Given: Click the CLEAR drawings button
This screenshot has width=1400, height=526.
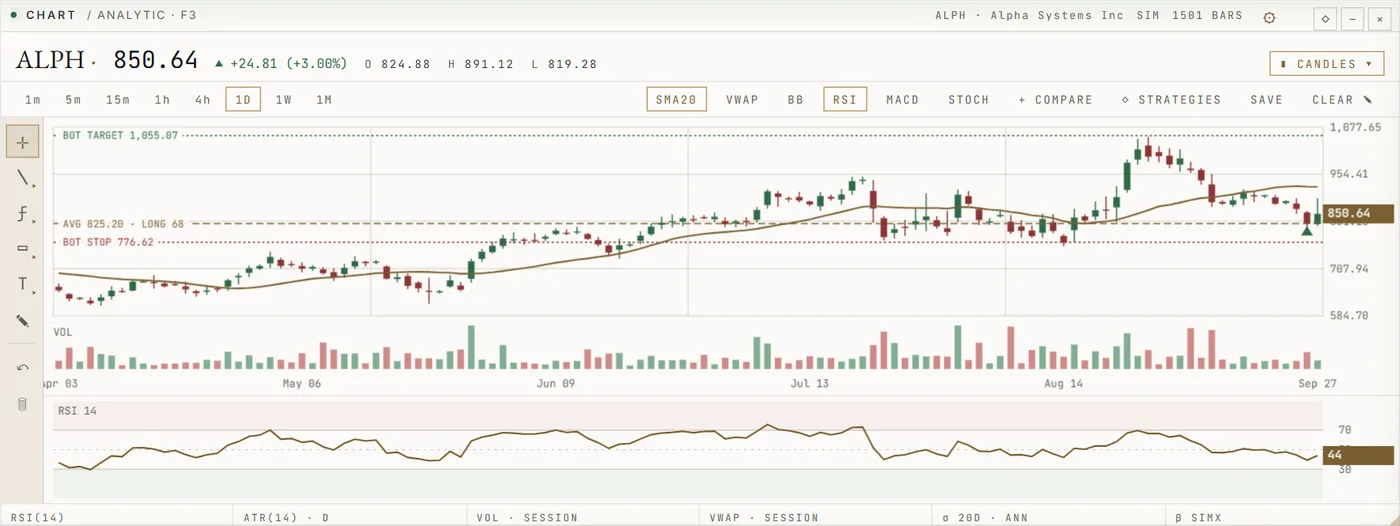Looking at the screenshot, I should coord(1341,100).
